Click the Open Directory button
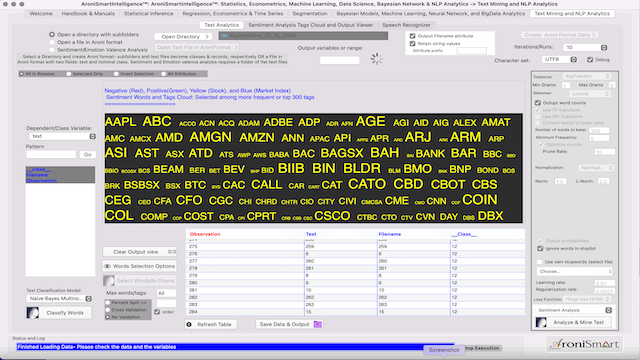This screenshot has height=360, width=640. tap(184, 37)
